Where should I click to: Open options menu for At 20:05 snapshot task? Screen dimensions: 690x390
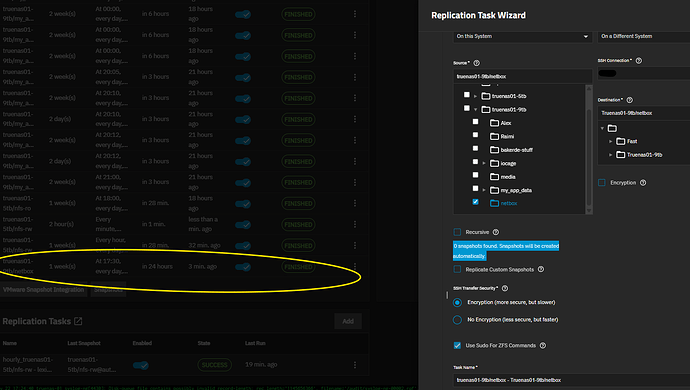click(355, 77)
